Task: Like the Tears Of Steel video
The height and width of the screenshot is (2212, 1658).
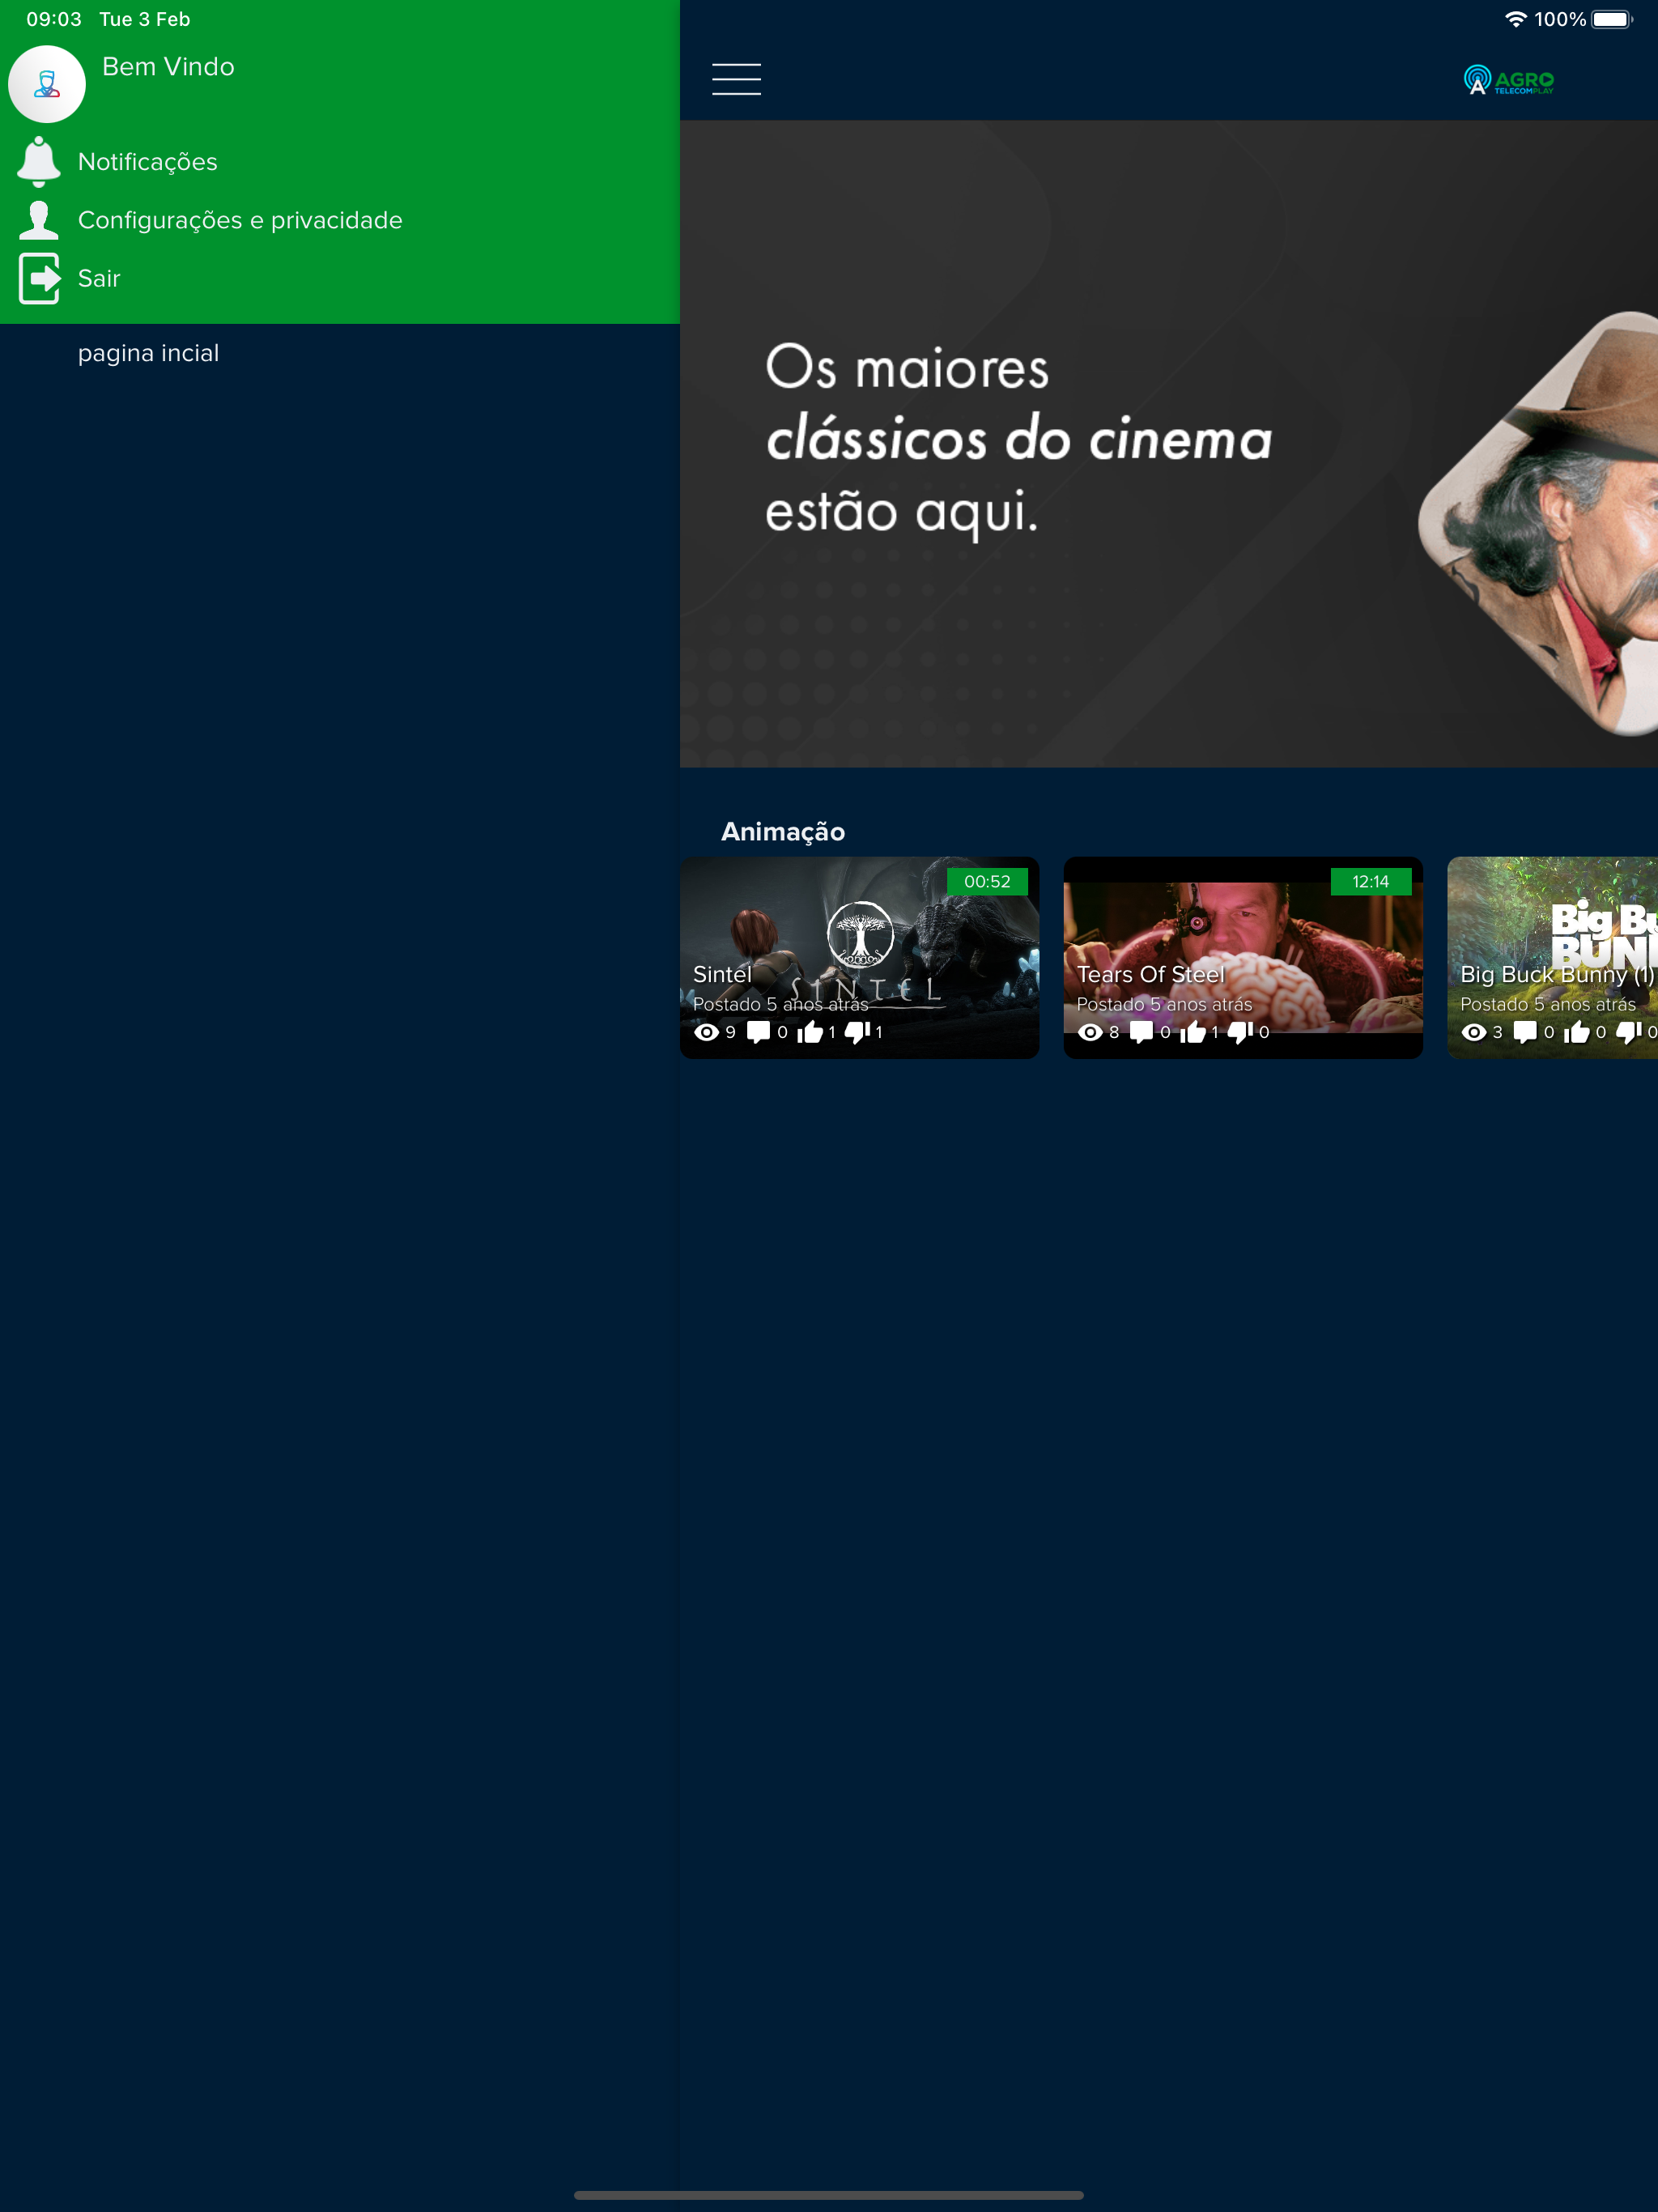Action: click(1192, 1032)
